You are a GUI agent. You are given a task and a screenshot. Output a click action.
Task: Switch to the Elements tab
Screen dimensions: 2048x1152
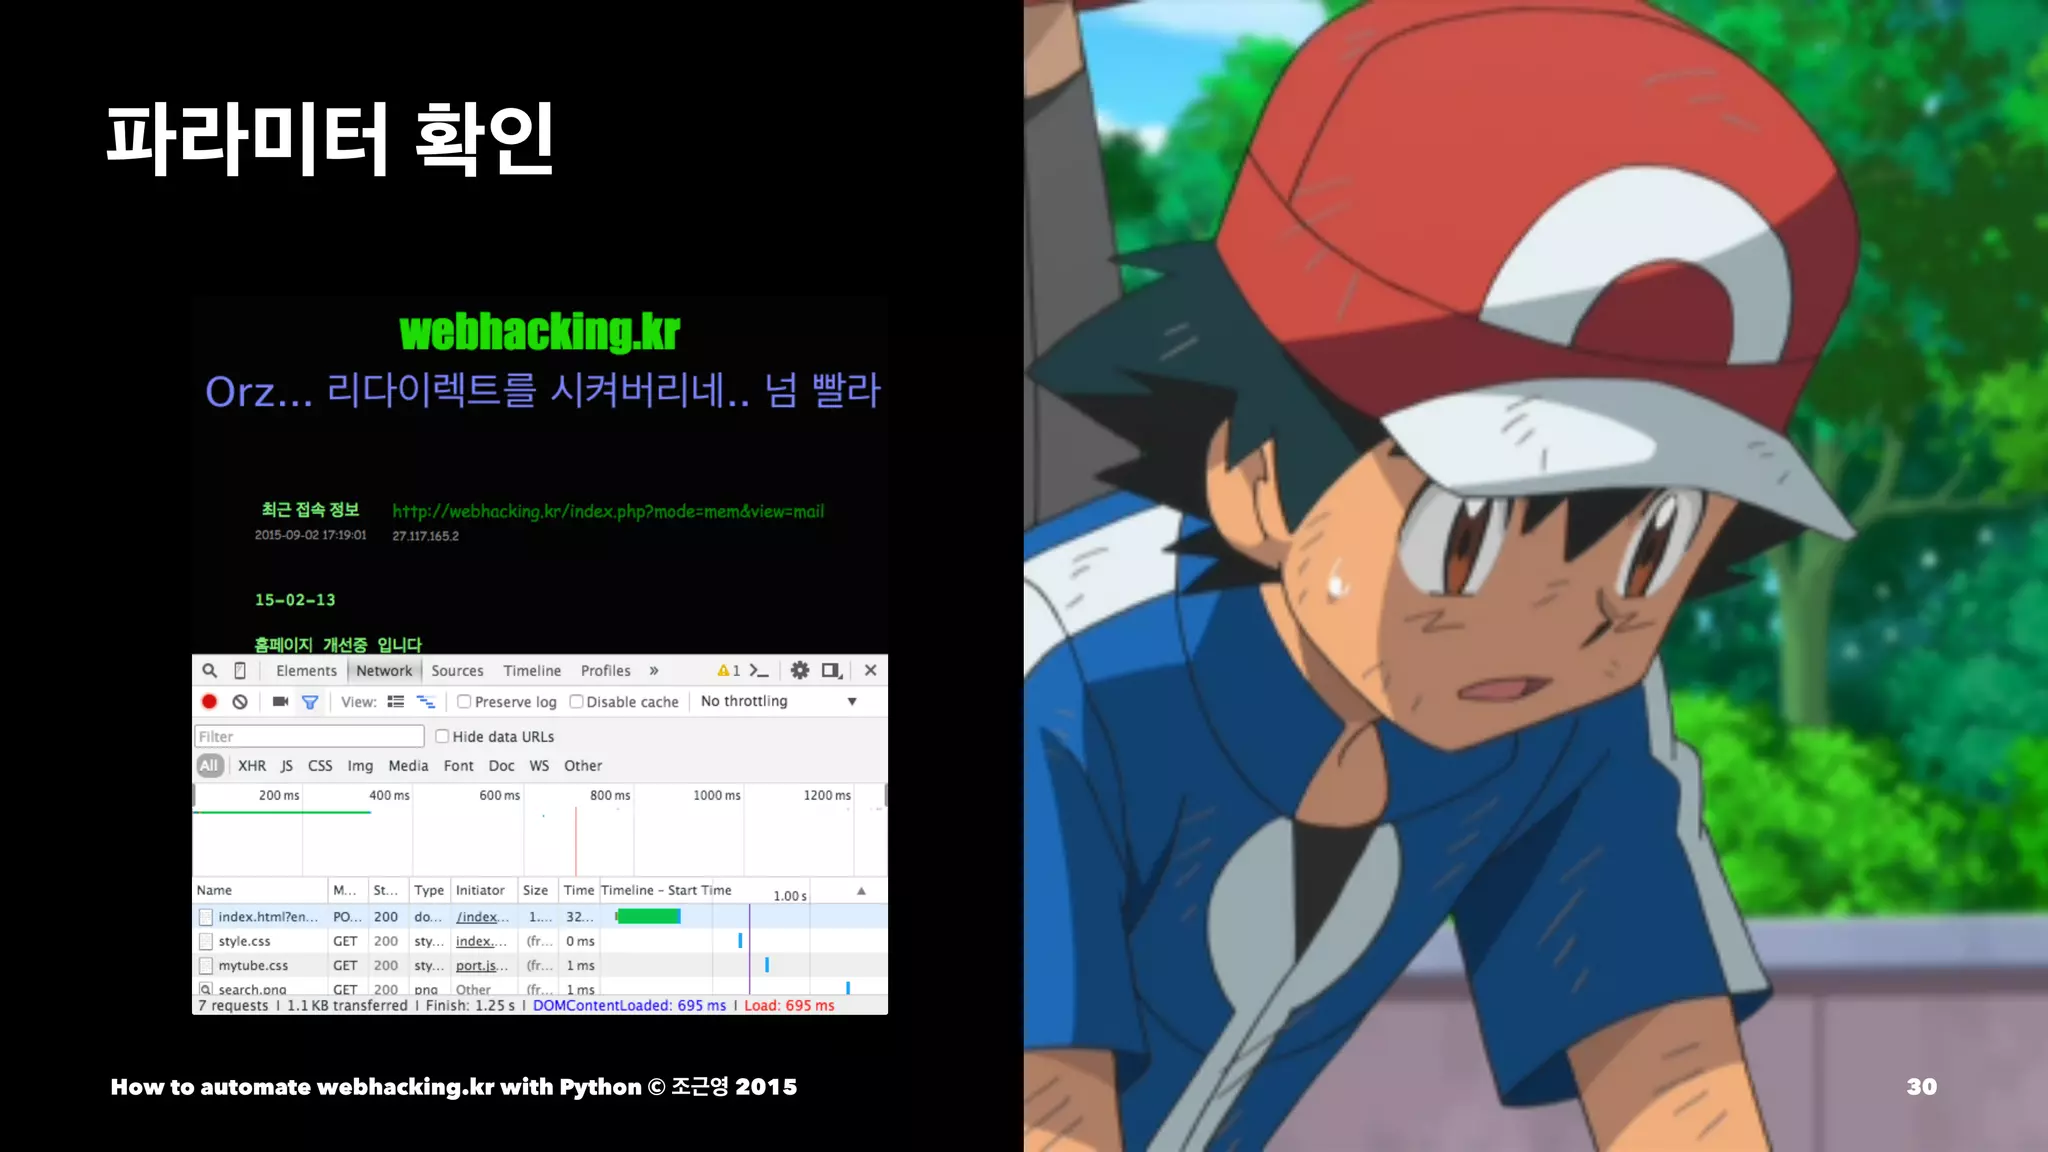(x=306, y=671)
